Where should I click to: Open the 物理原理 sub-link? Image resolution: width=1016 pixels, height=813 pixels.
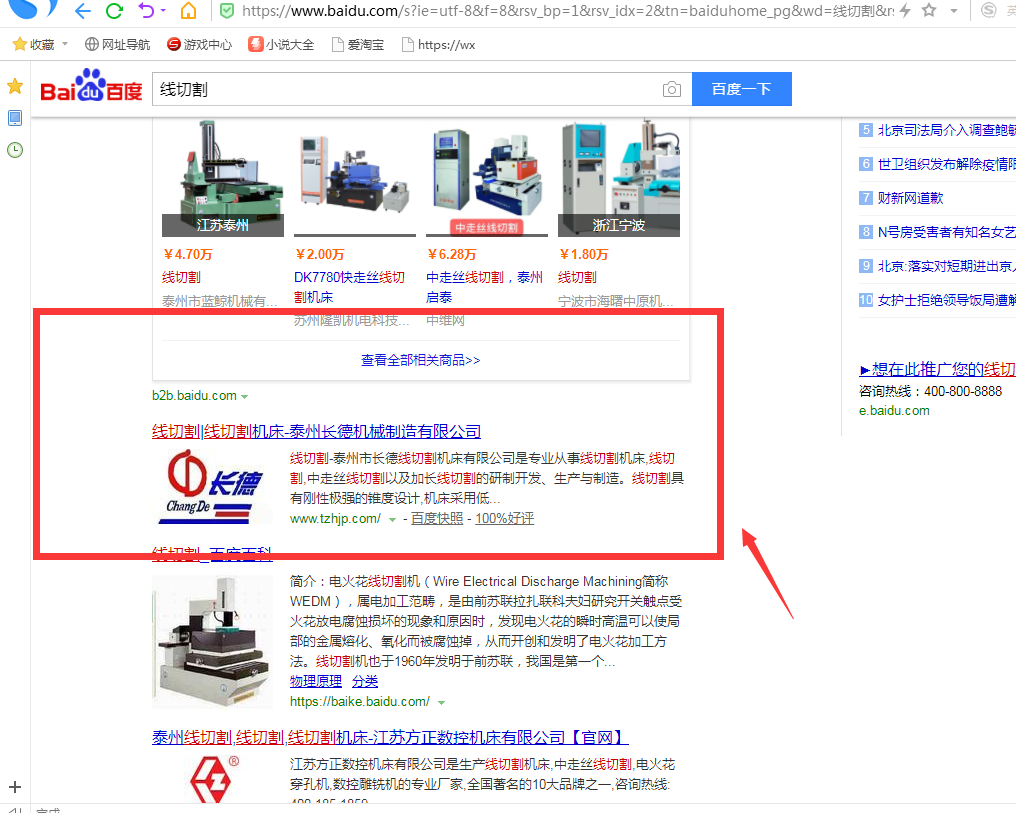[x=316, y=681]
